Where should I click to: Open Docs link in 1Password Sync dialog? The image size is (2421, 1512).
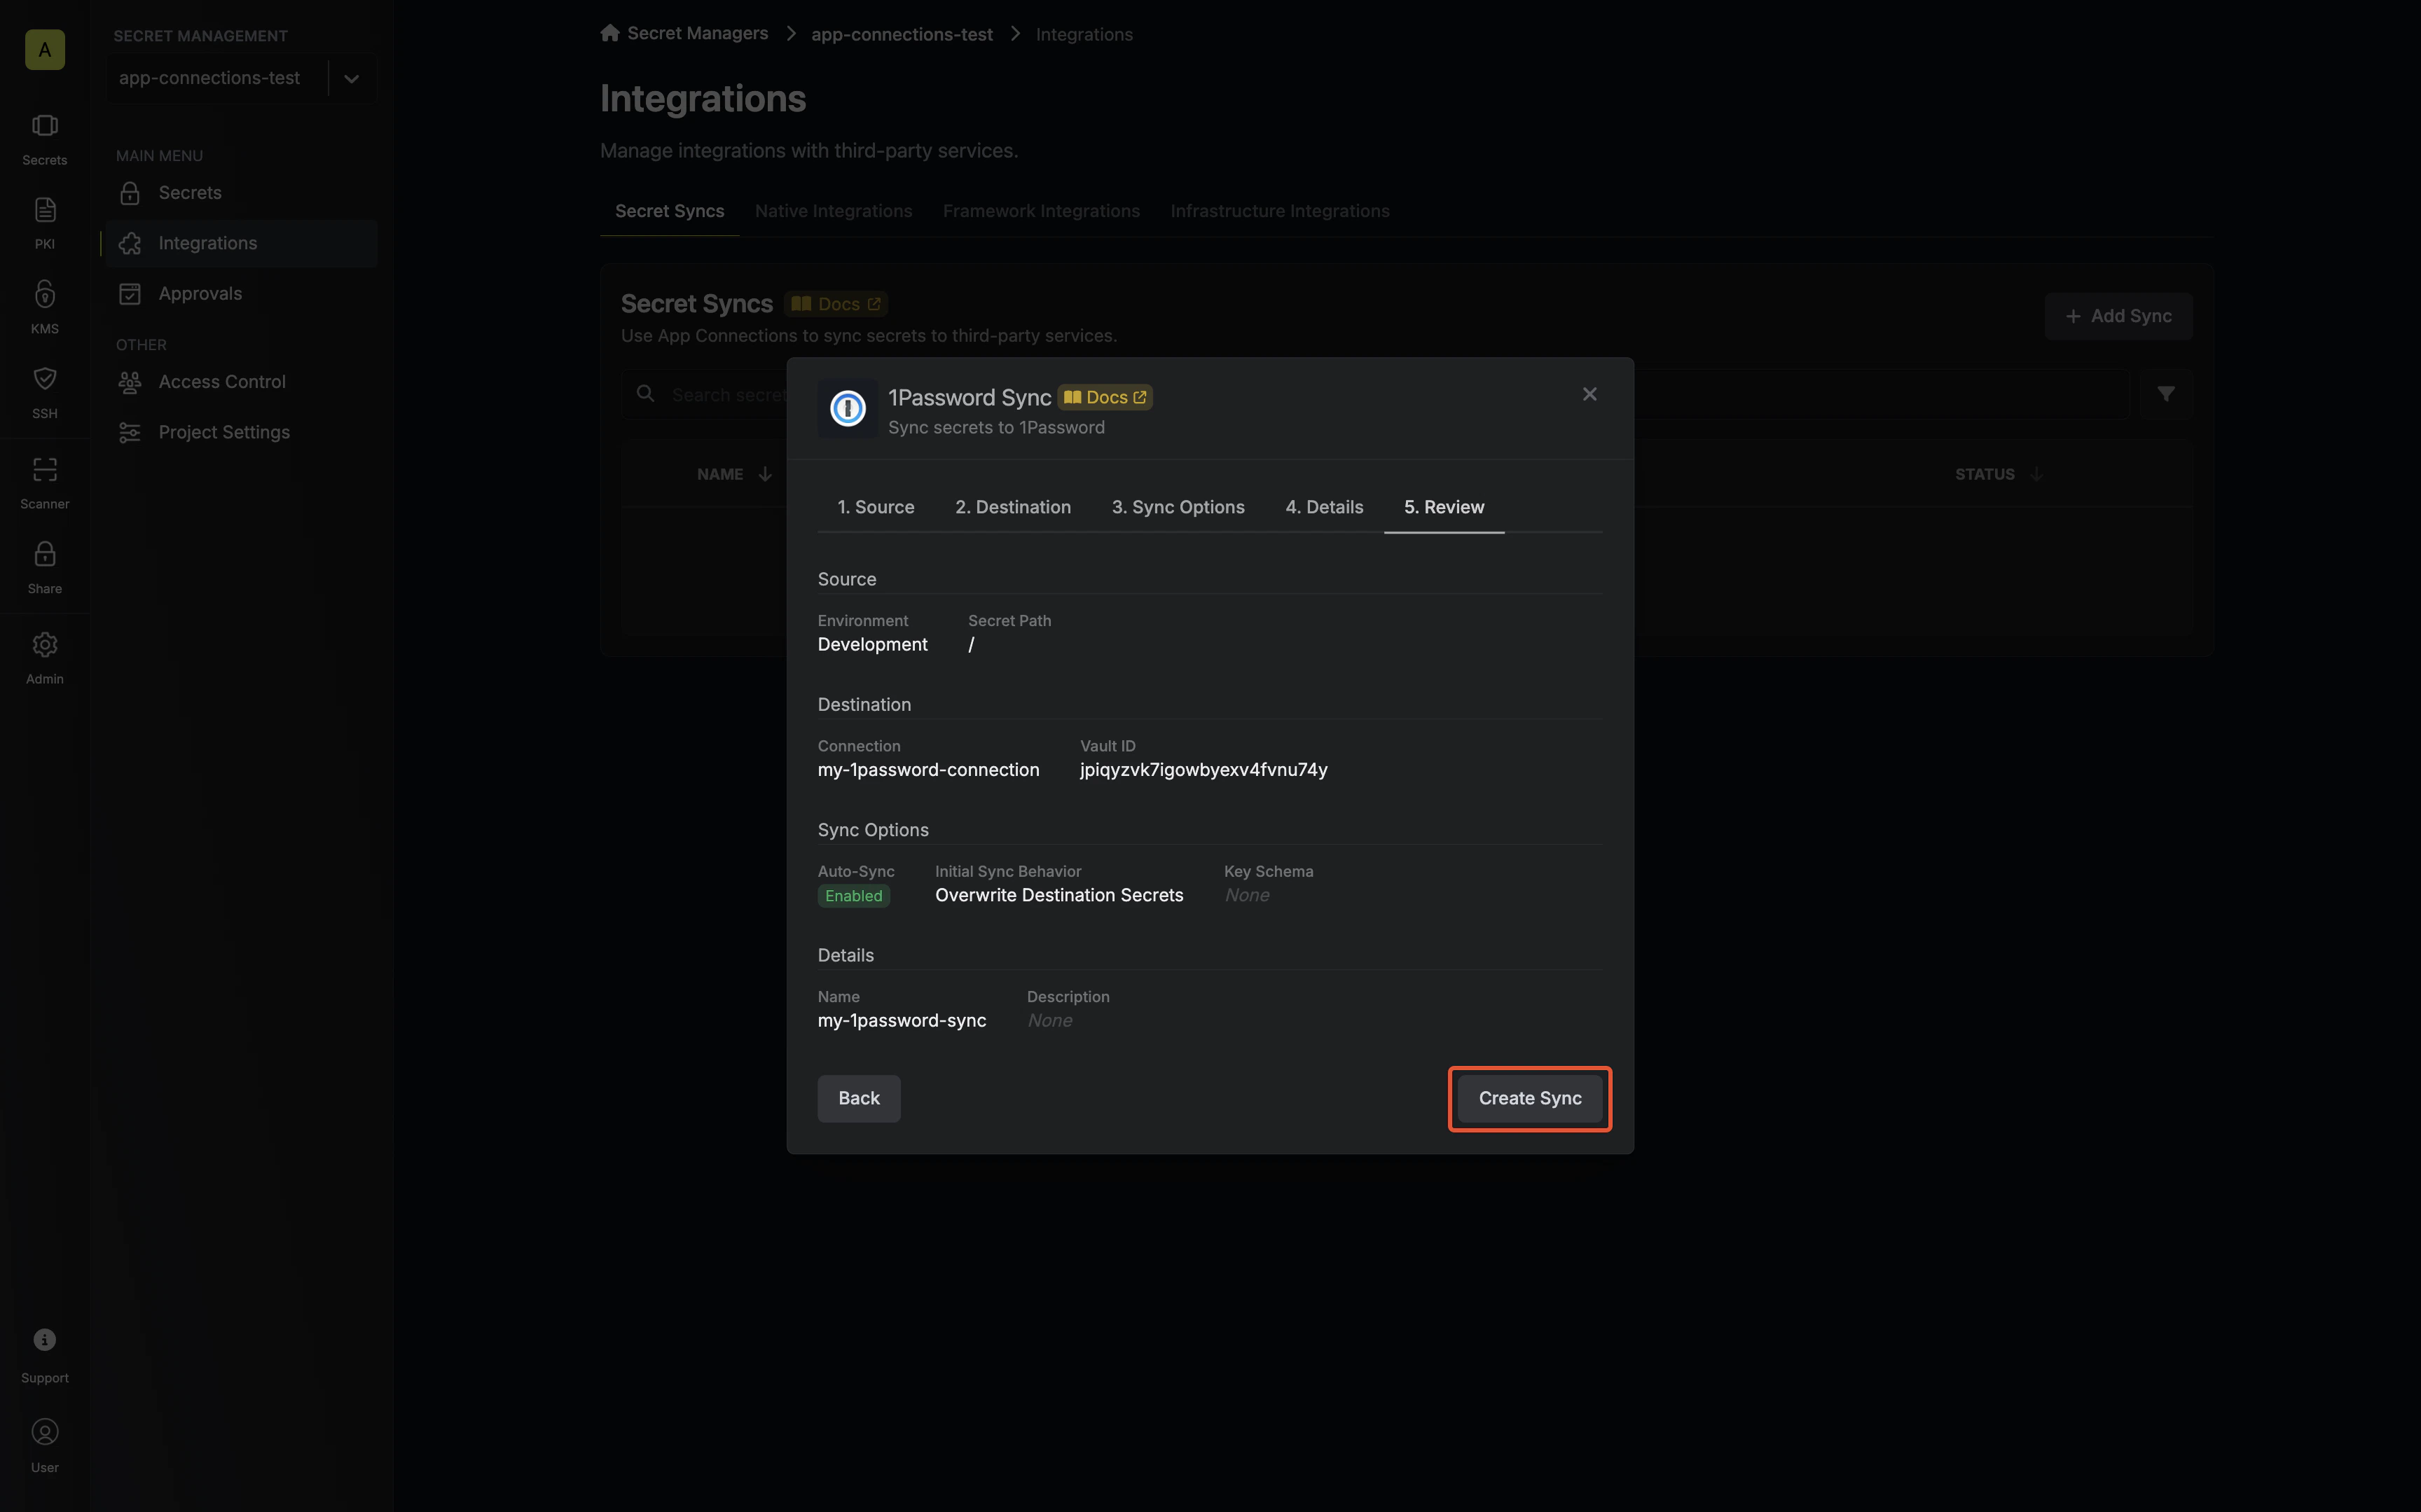coord(1105,397)
